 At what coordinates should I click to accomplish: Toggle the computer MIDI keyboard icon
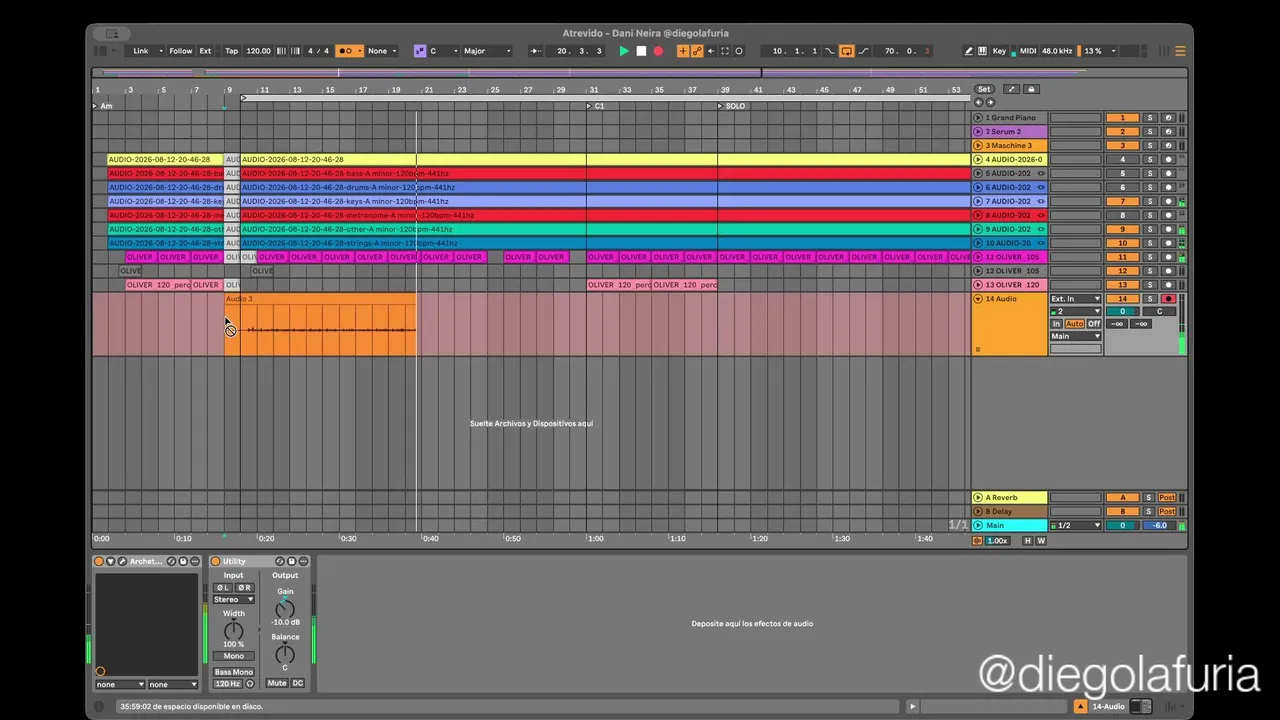(x=982, y=51)
